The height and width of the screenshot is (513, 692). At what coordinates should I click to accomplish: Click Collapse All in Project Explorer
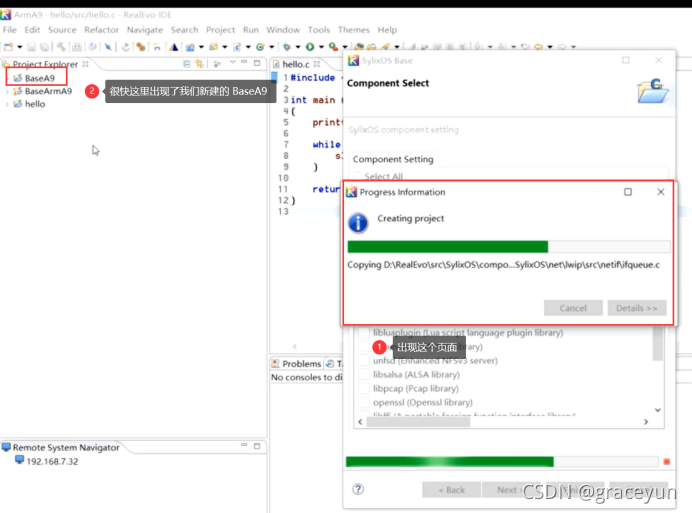[x=187, y=64]
